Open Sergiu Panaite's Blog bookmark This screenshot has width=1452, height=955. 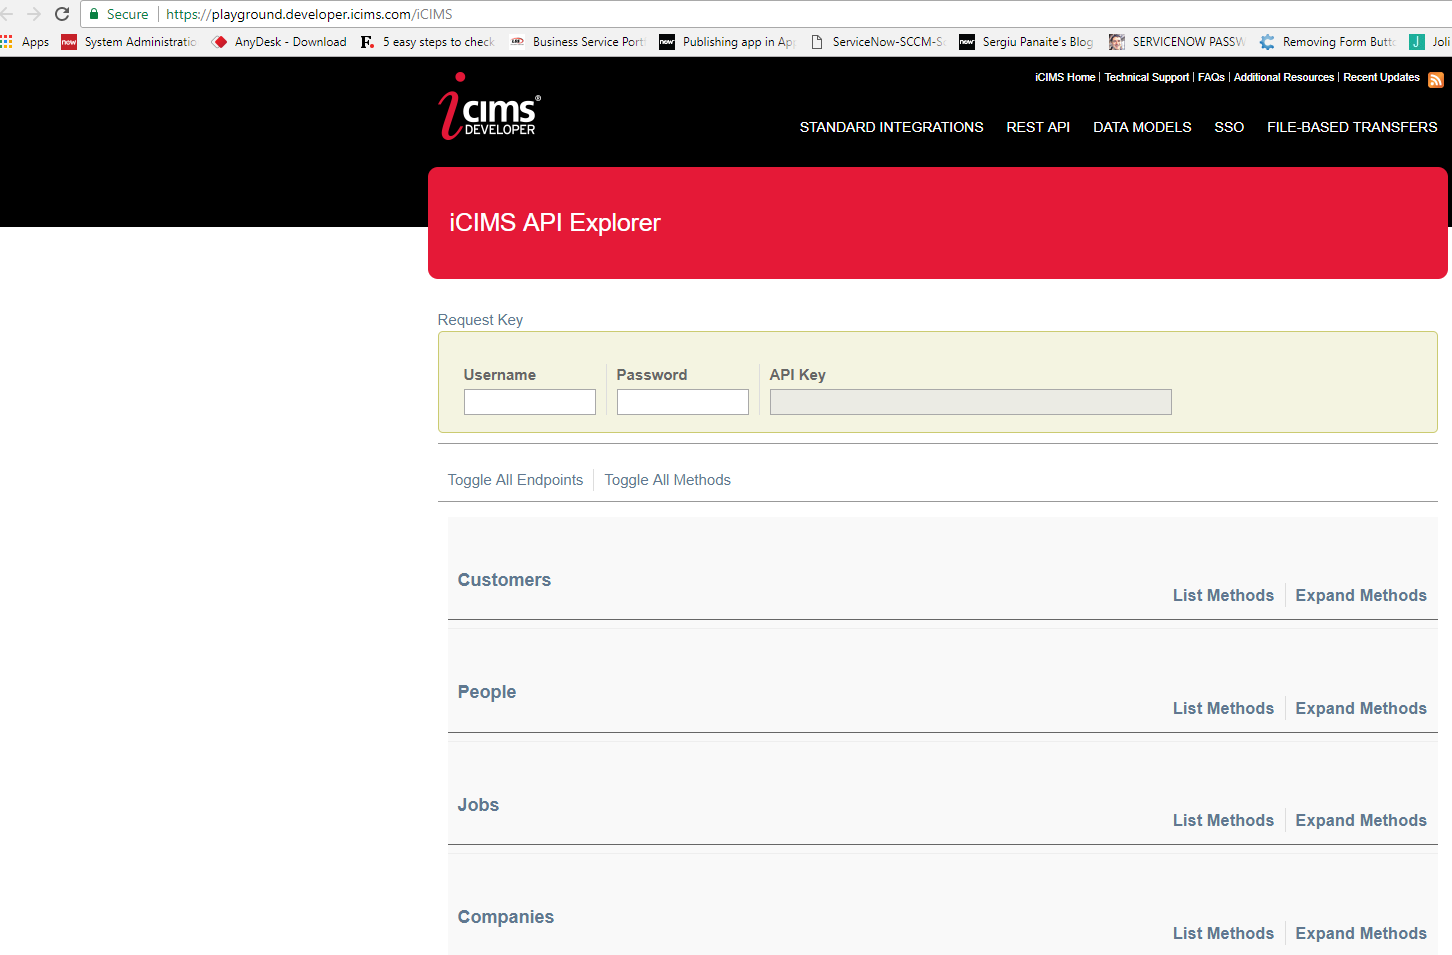tap(1027, 42)
